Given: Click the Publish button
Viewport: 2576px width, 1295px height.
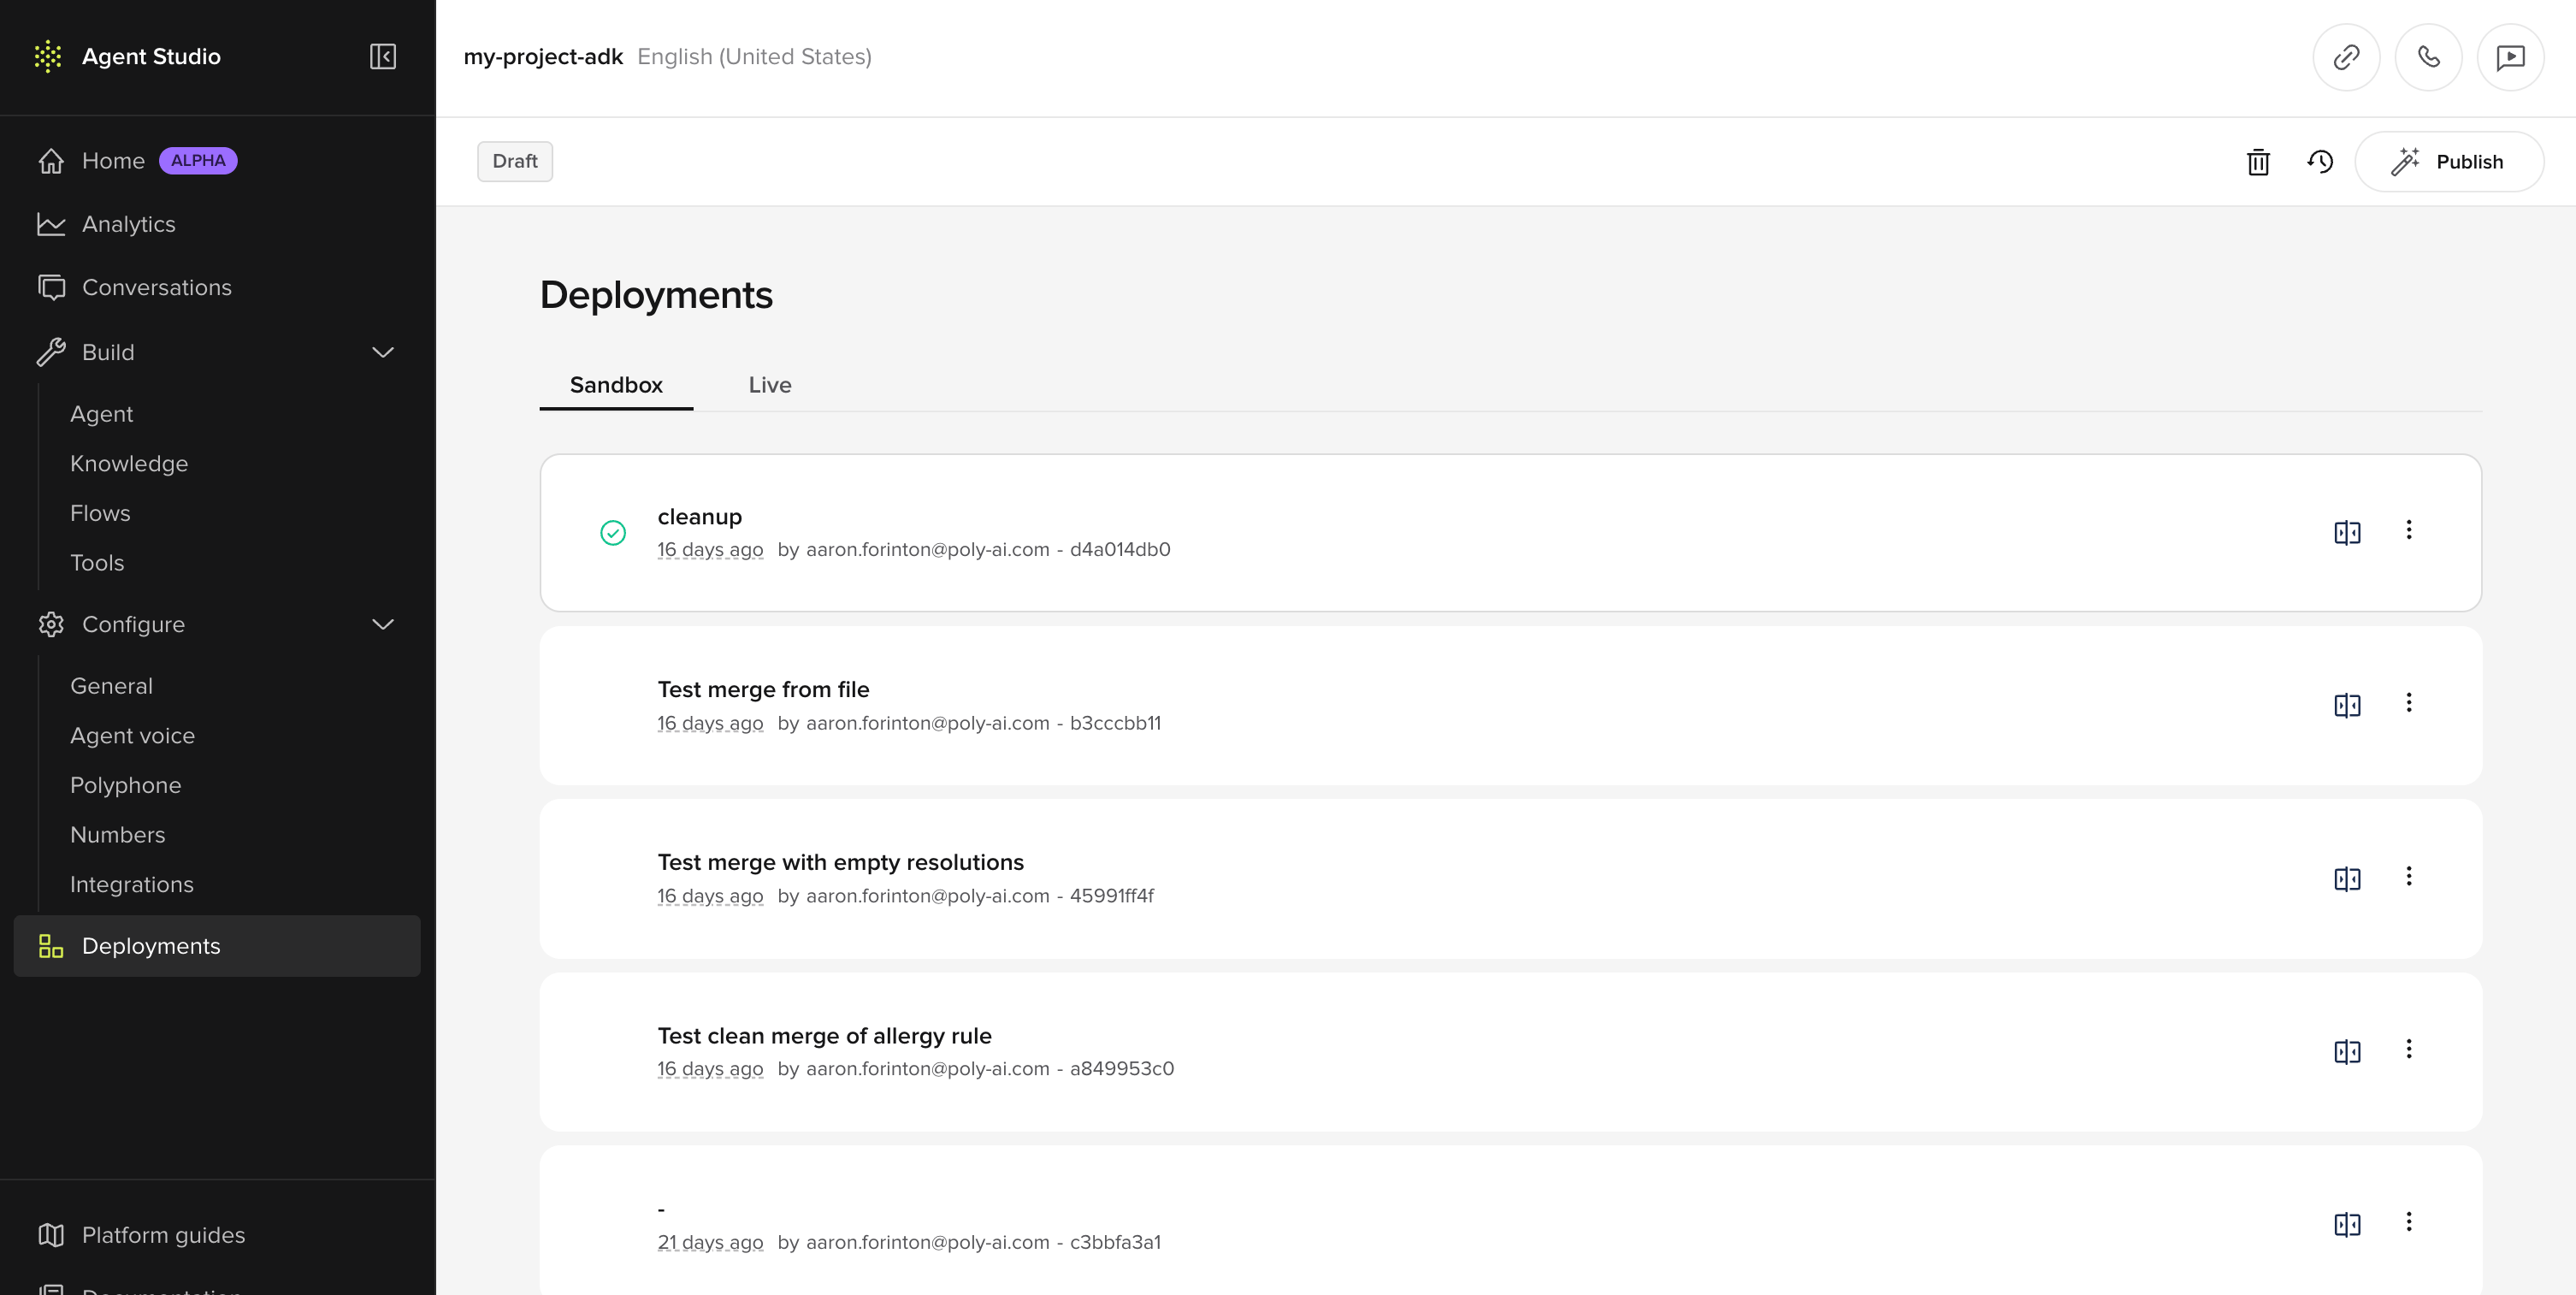Looking at the screenshot, I should pyautogui.click(x=2449, y=162).
